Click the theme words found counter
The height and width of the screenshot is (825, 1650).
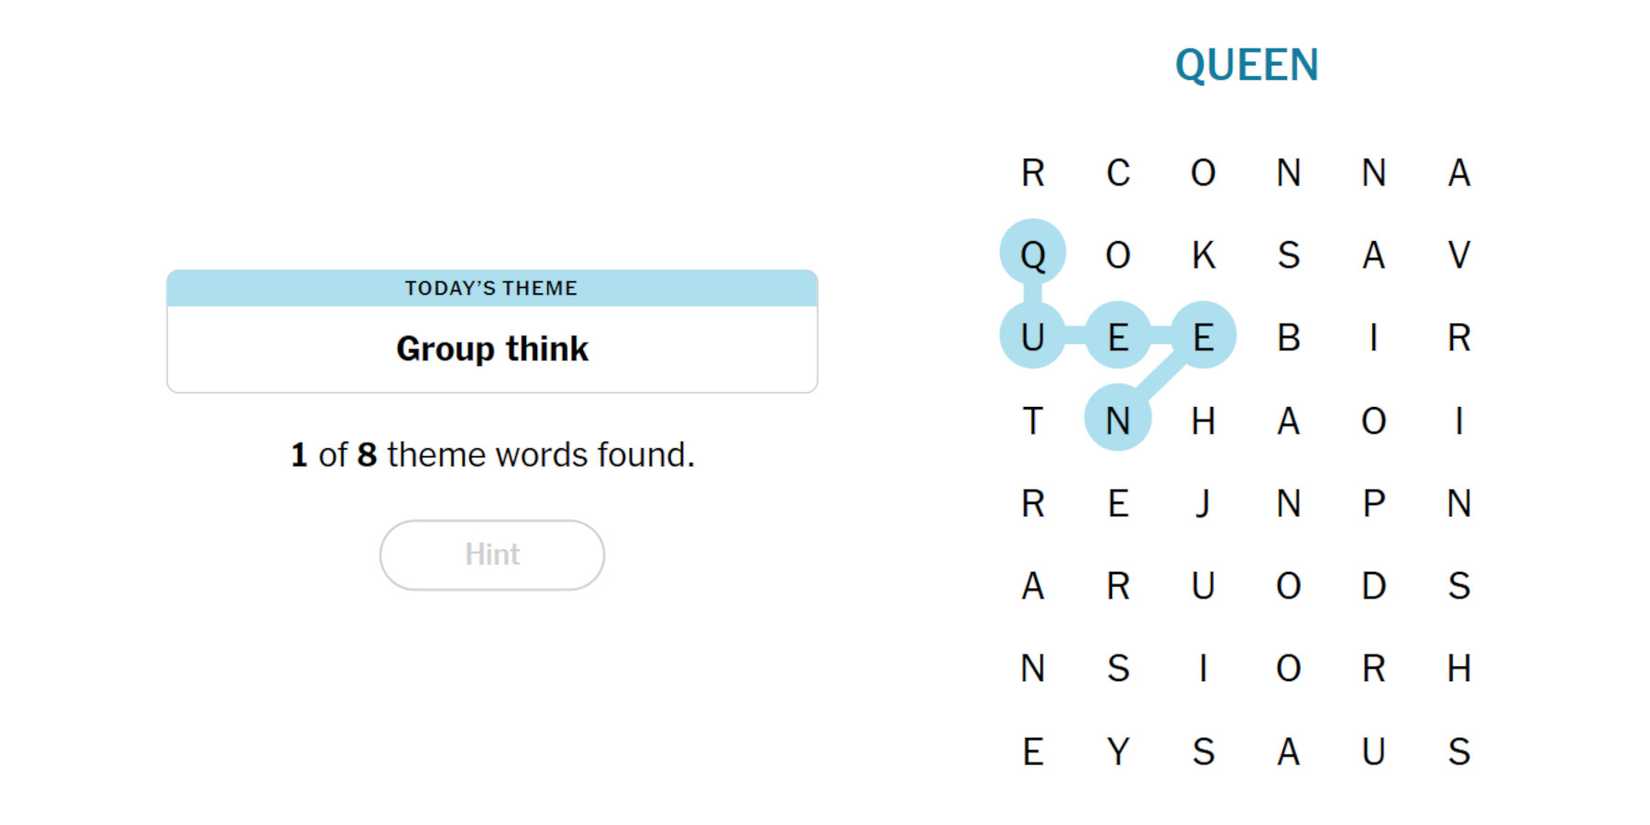pyautogui.click(x=492, y=455)
